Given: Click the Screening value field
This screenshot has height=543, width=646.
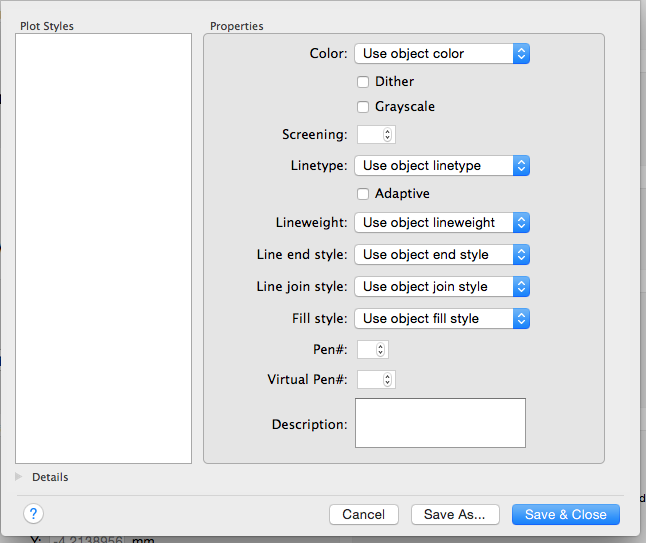Looking at the screenshot, I should pyautogui.click(x=369, y=134).
